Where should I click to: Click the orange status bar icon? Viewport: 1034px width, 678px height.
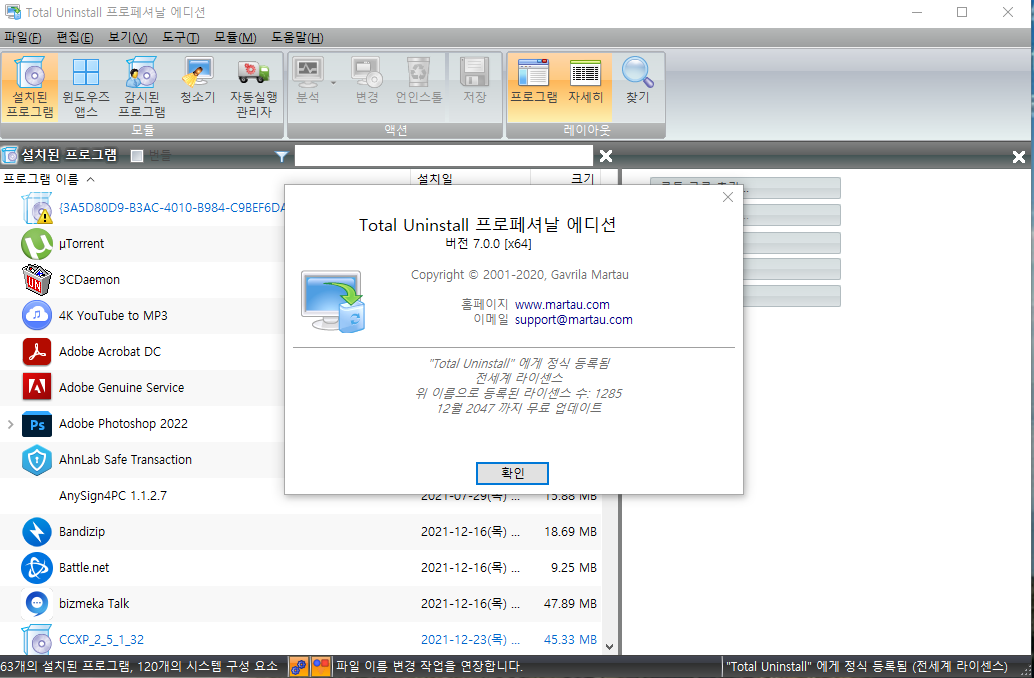click(320, 667)
